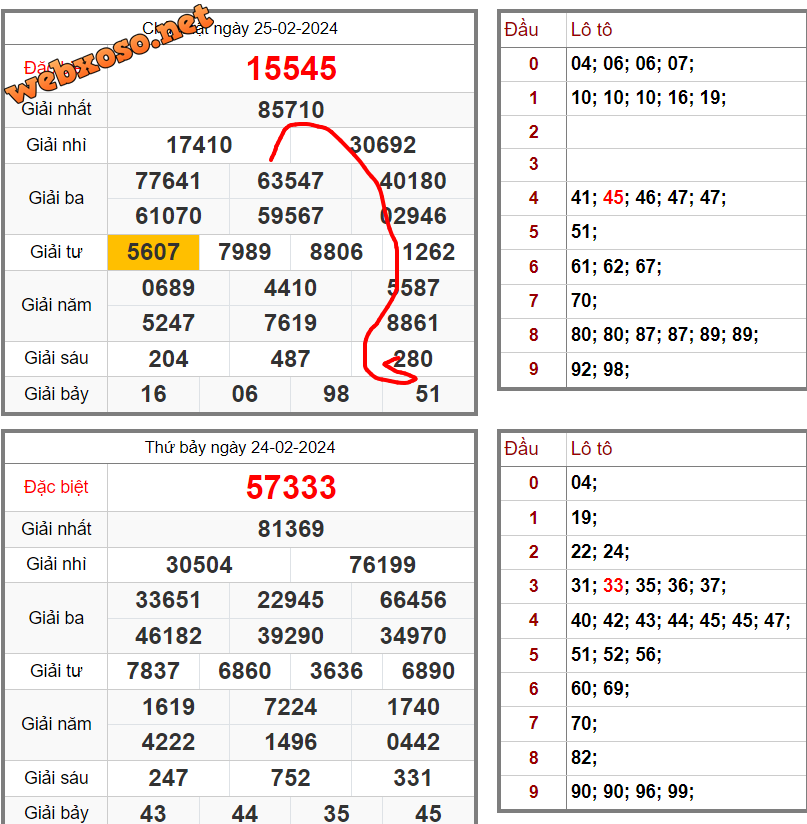Select third prize number 63547
Viewport: 807px width, 824px height.
(291, 181)
